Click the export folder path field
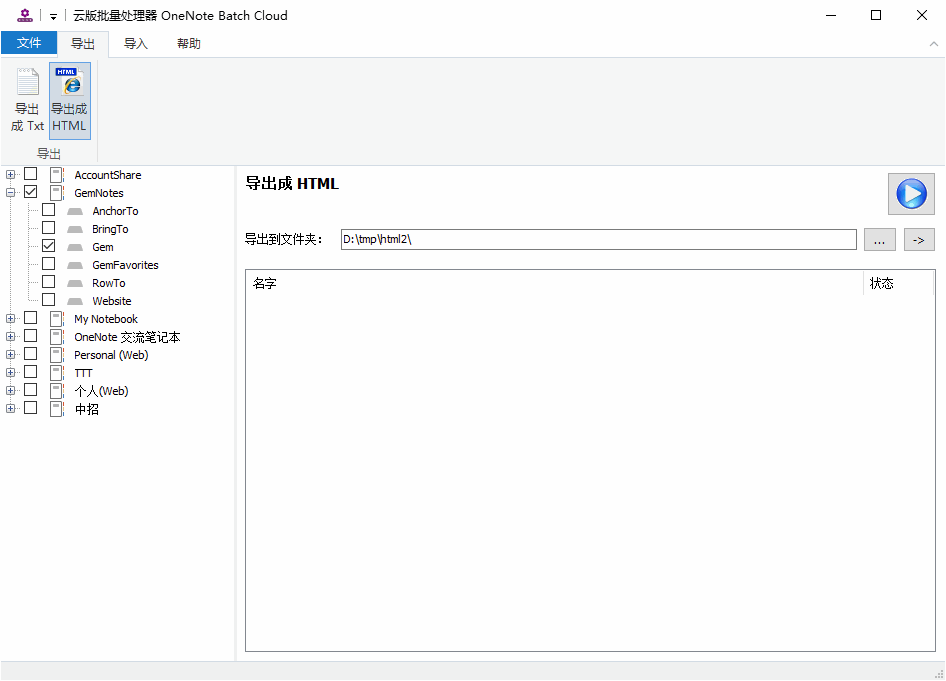The height and width of the screenshot is (681, 946). click(598, 239)
